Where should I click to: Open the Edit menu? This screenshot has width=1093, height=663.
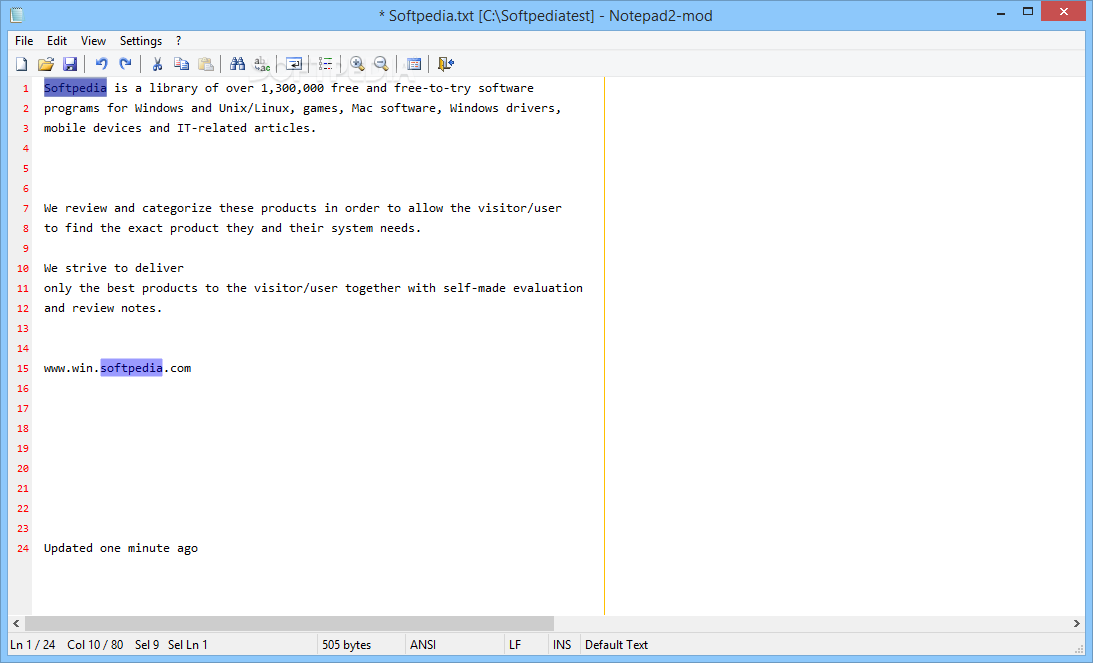click(56, 40)
